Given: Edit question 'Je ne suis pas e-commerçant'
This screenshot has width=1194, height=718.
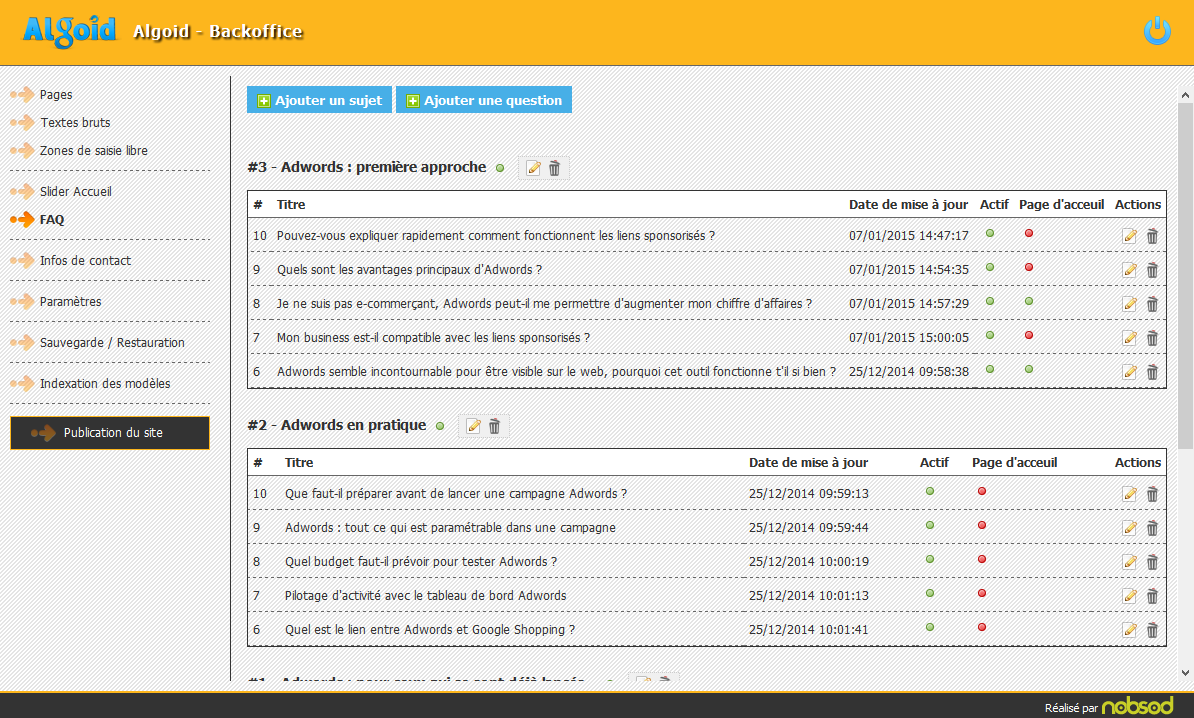Looking at the screenshot, I should [x=1129, y=304].
